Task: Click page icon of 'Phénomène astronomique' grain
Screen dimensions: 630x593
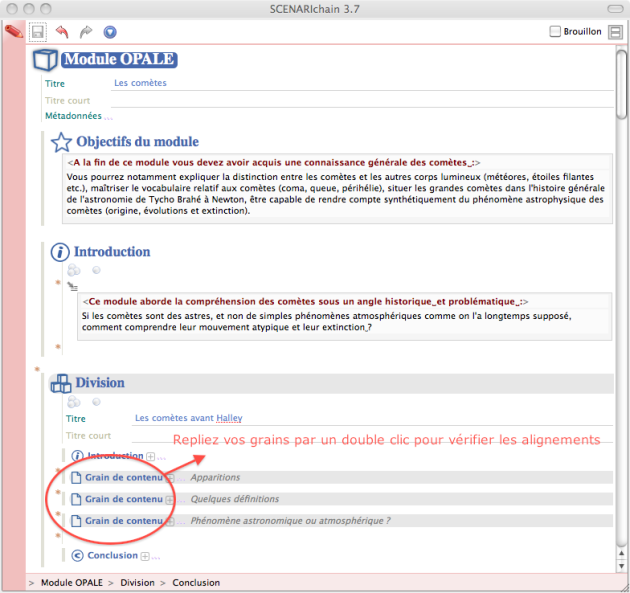Action: pos(76,521)
